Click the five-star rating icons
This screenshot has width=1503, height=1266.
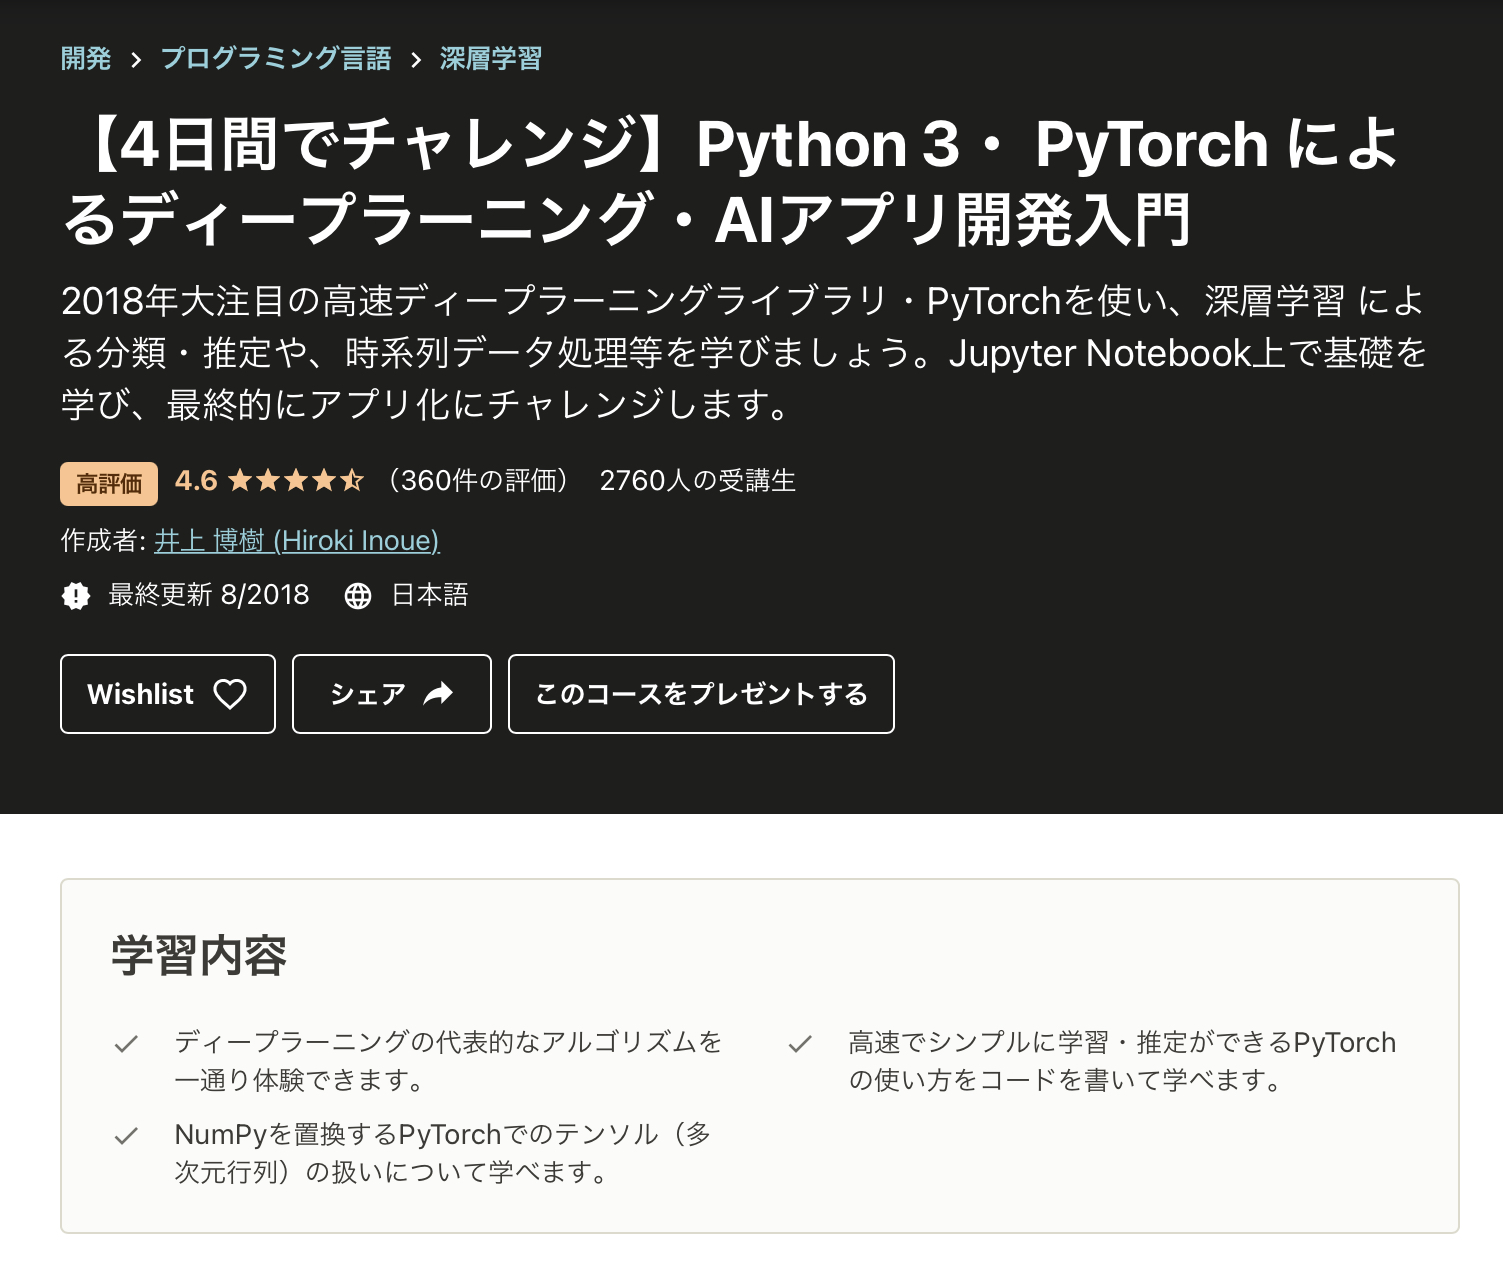click(295, 481)
